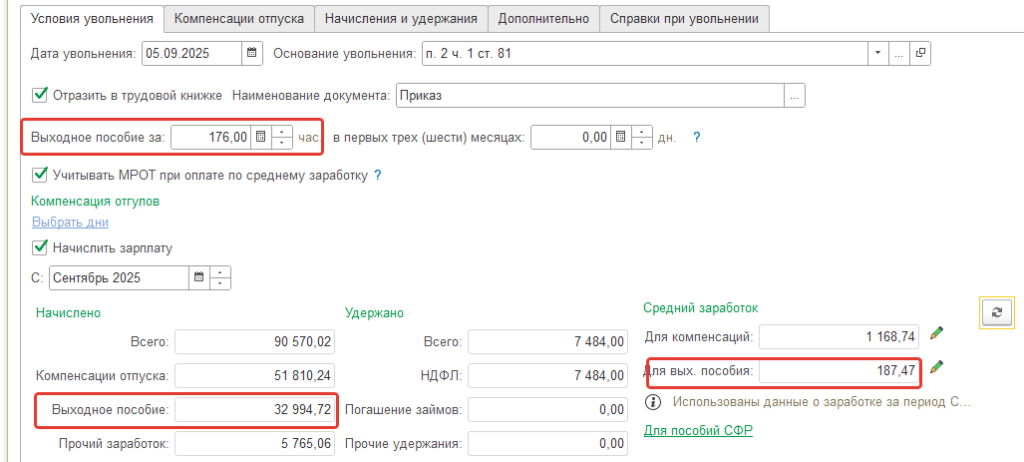Switch to the Компенсации отпуска tab
This screenshot has height=462, width=1024.
(x=239, y=18)
